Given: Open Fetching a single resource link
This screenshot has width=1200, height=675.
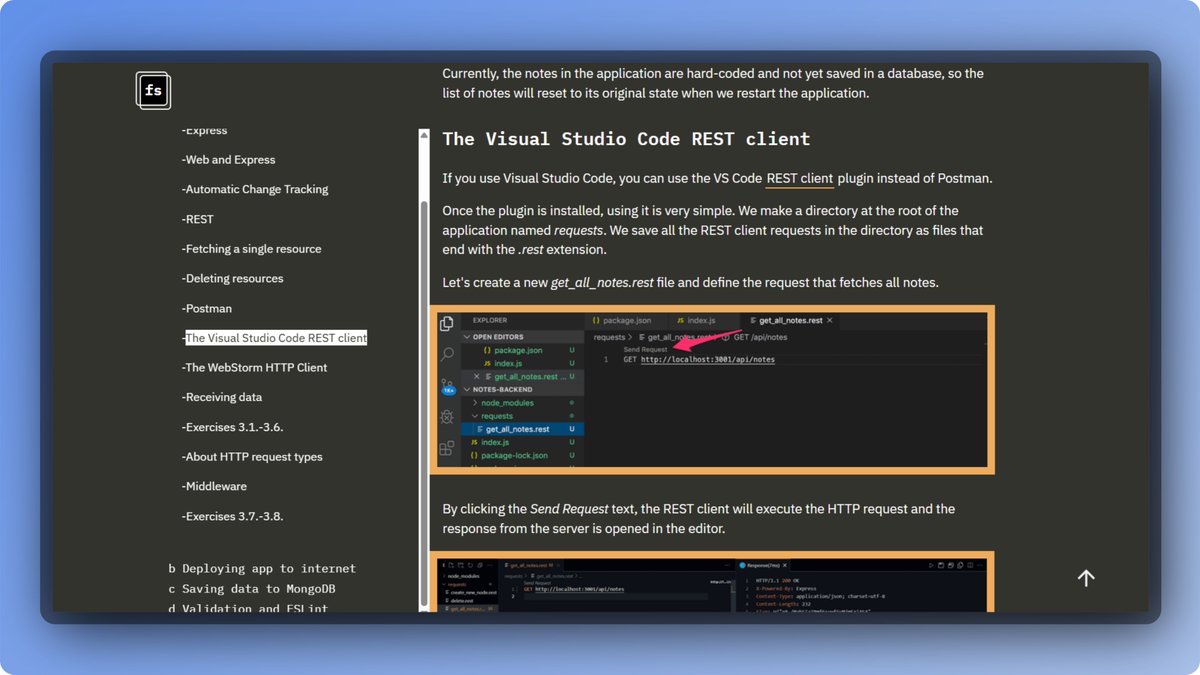Looking at the screenshot, I should (x=252, y=249).
